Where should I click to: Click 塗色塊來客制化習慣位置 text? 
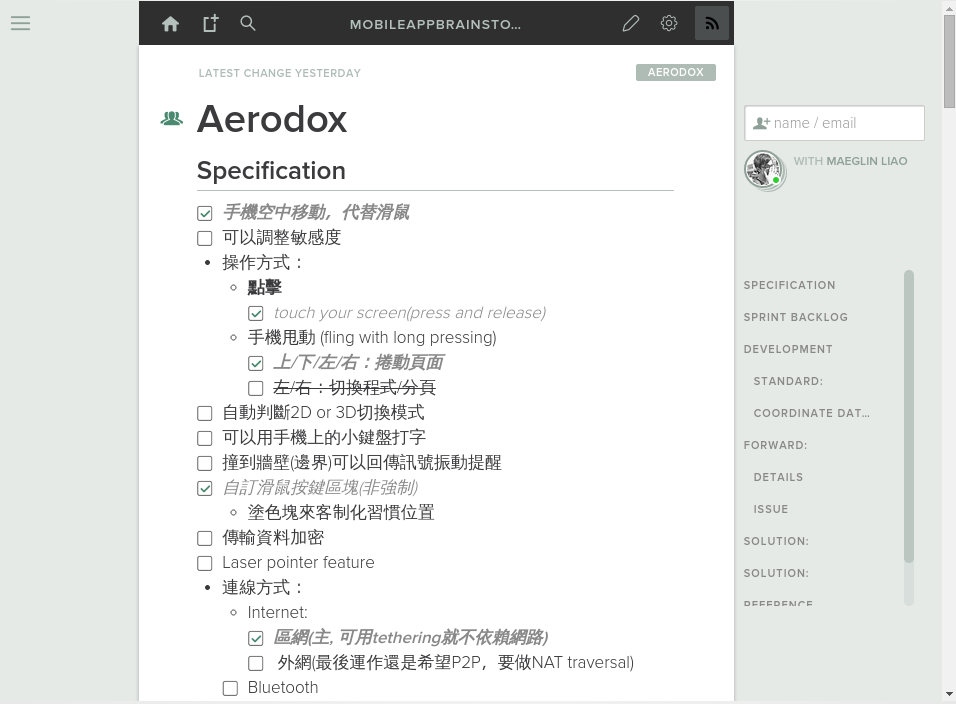[x=341, y=513]
